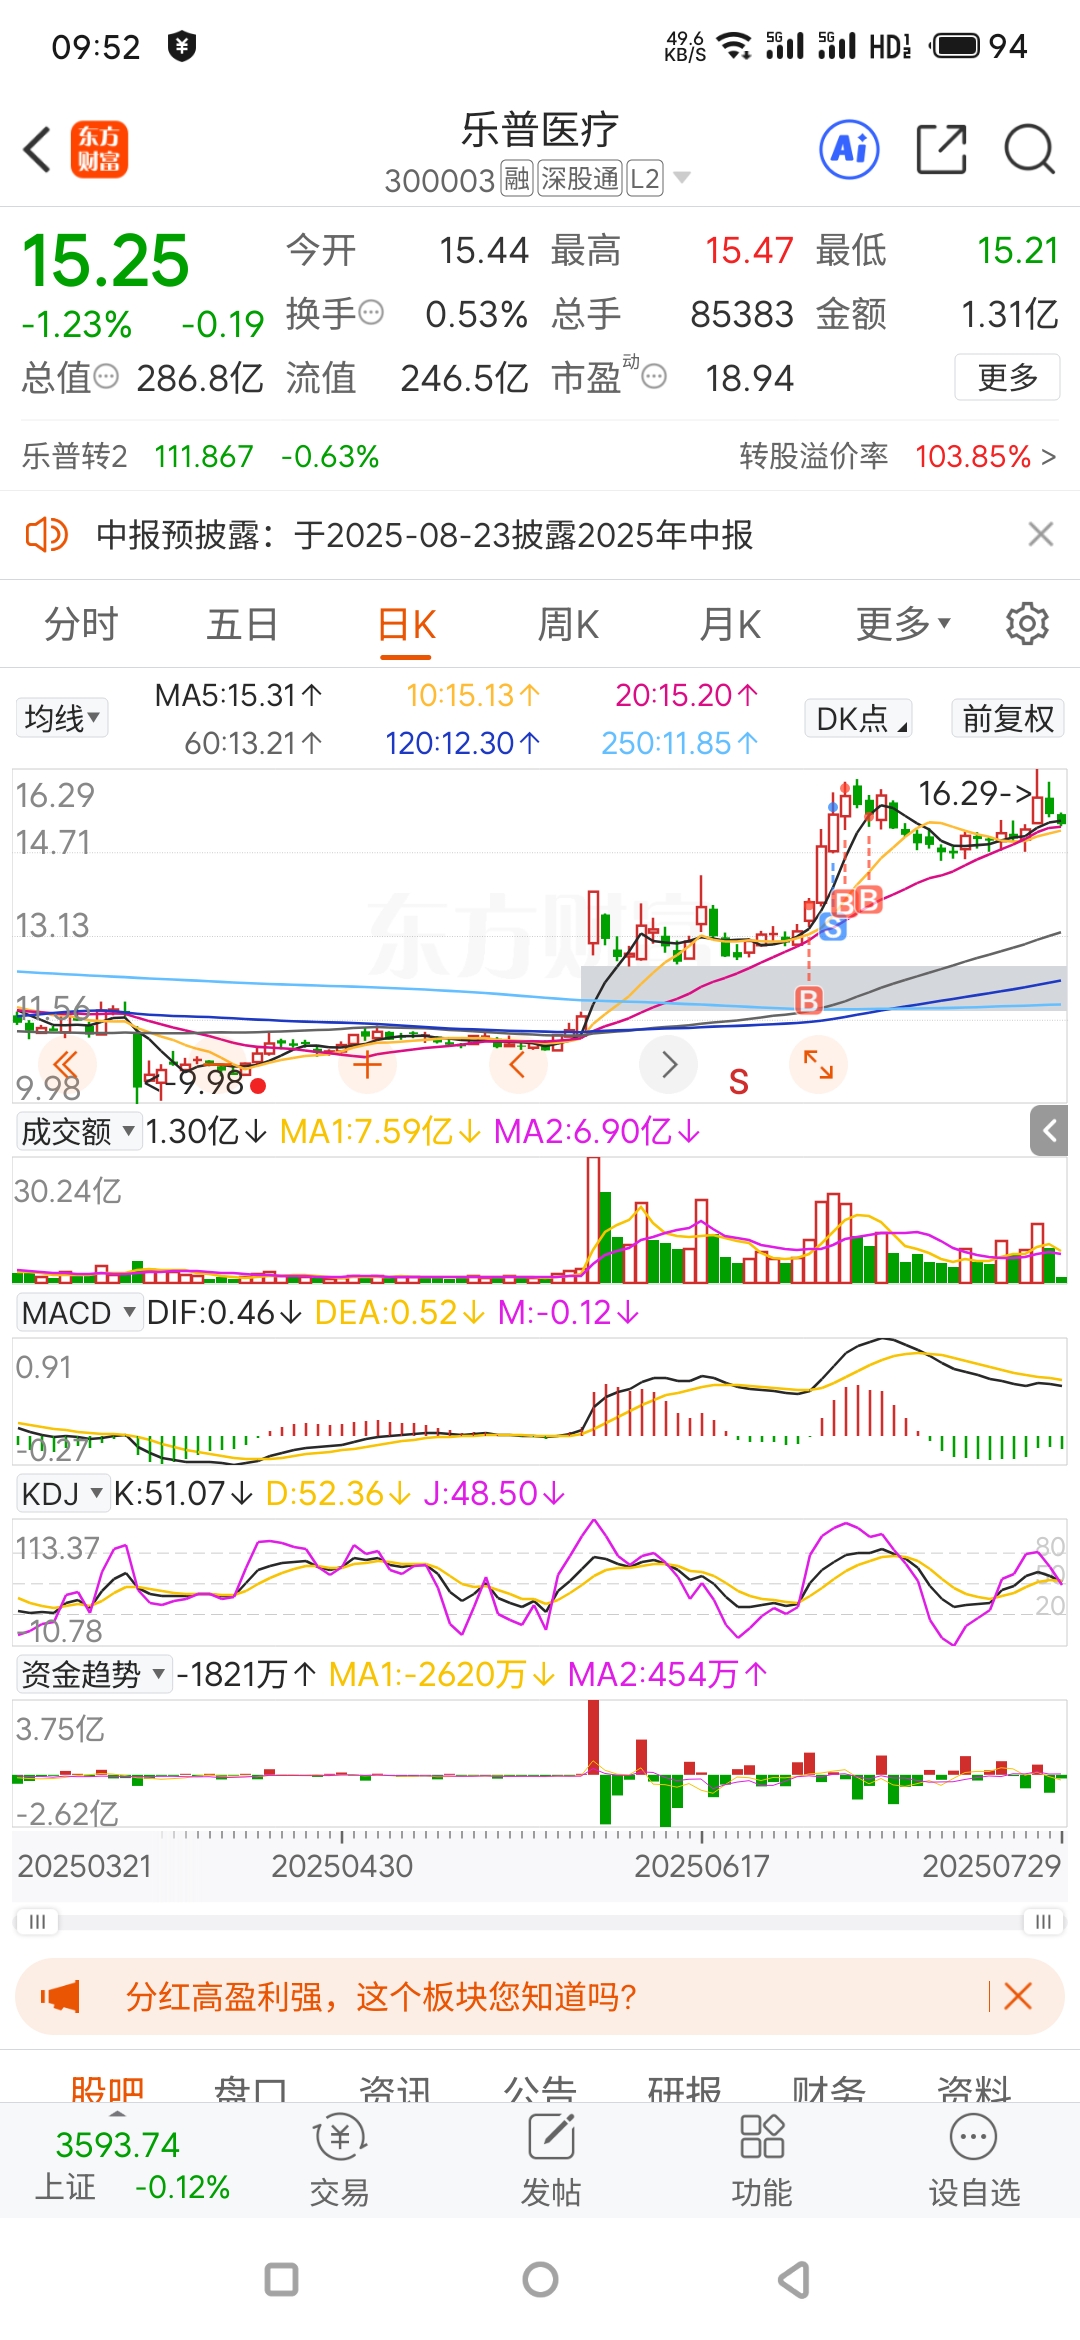This screenshot has width=1080, height=2340.
Task: Open the 公告 tab
Action: click(540, 2088)
